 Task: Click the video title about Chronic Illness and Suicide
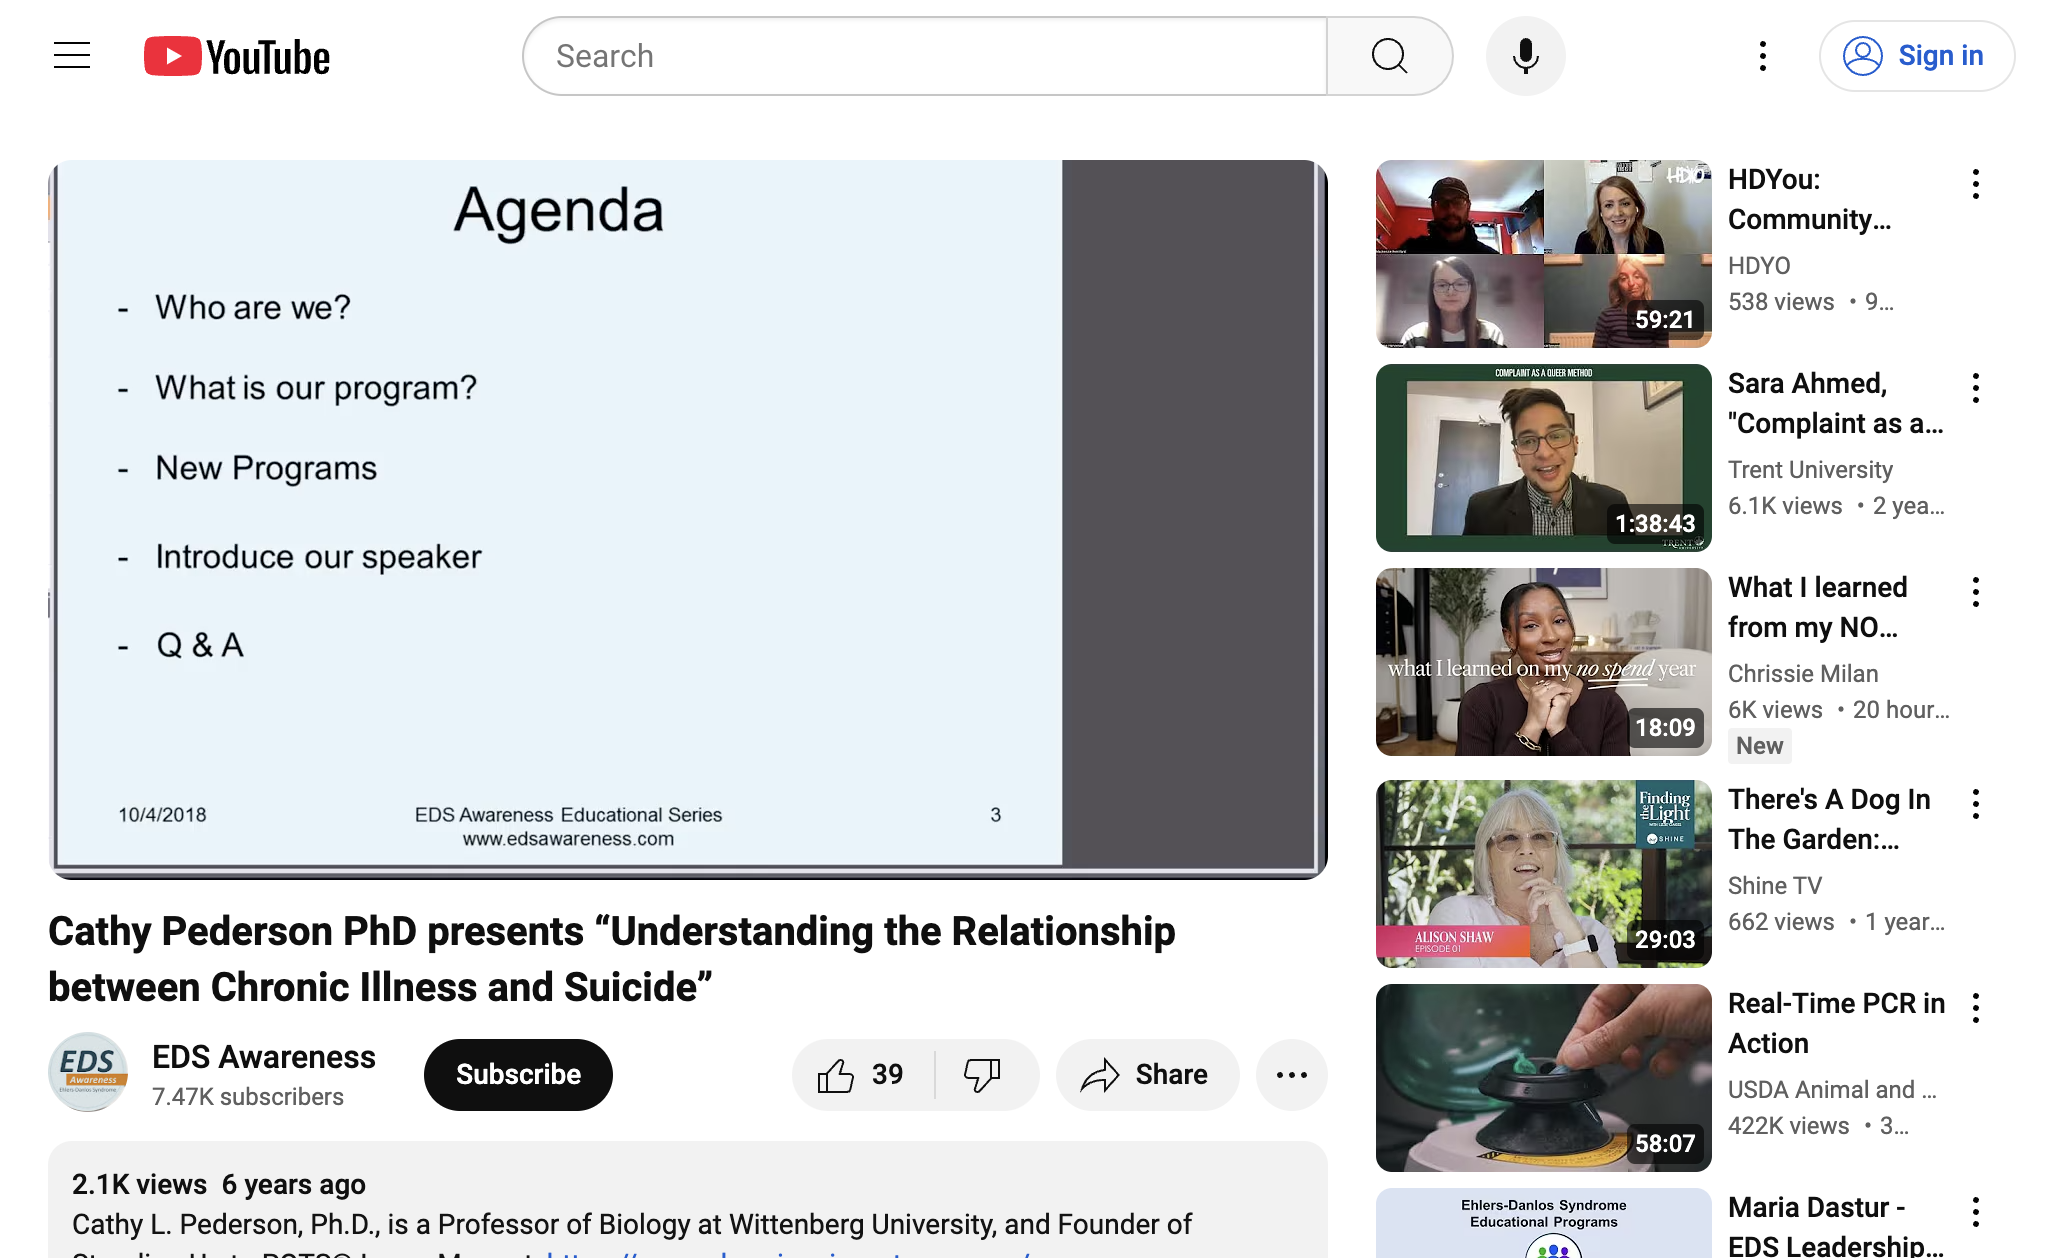pyautogui.click(x=612, y=959)
